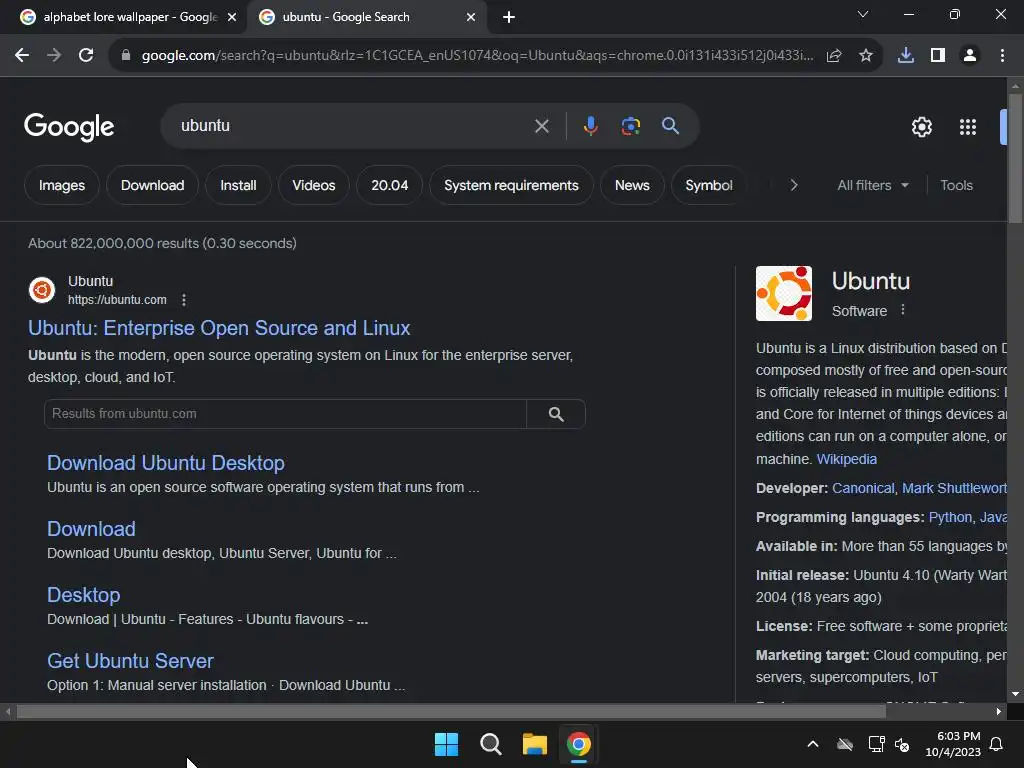Show hidden system tray icons
The width and height of the screenshot is (1024, 768).
pos(813,744)
